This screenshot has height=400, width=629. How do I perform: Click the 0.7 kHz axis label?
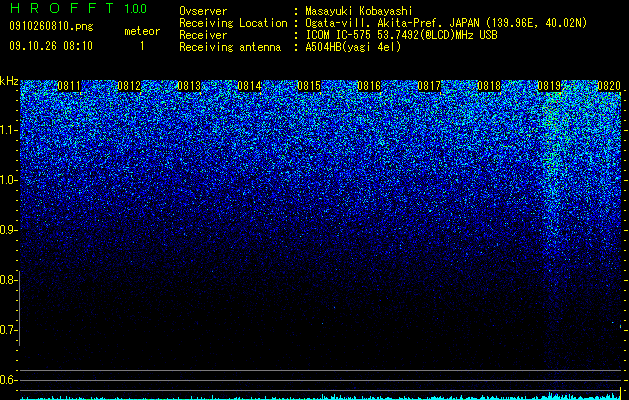tap(8, 330)
